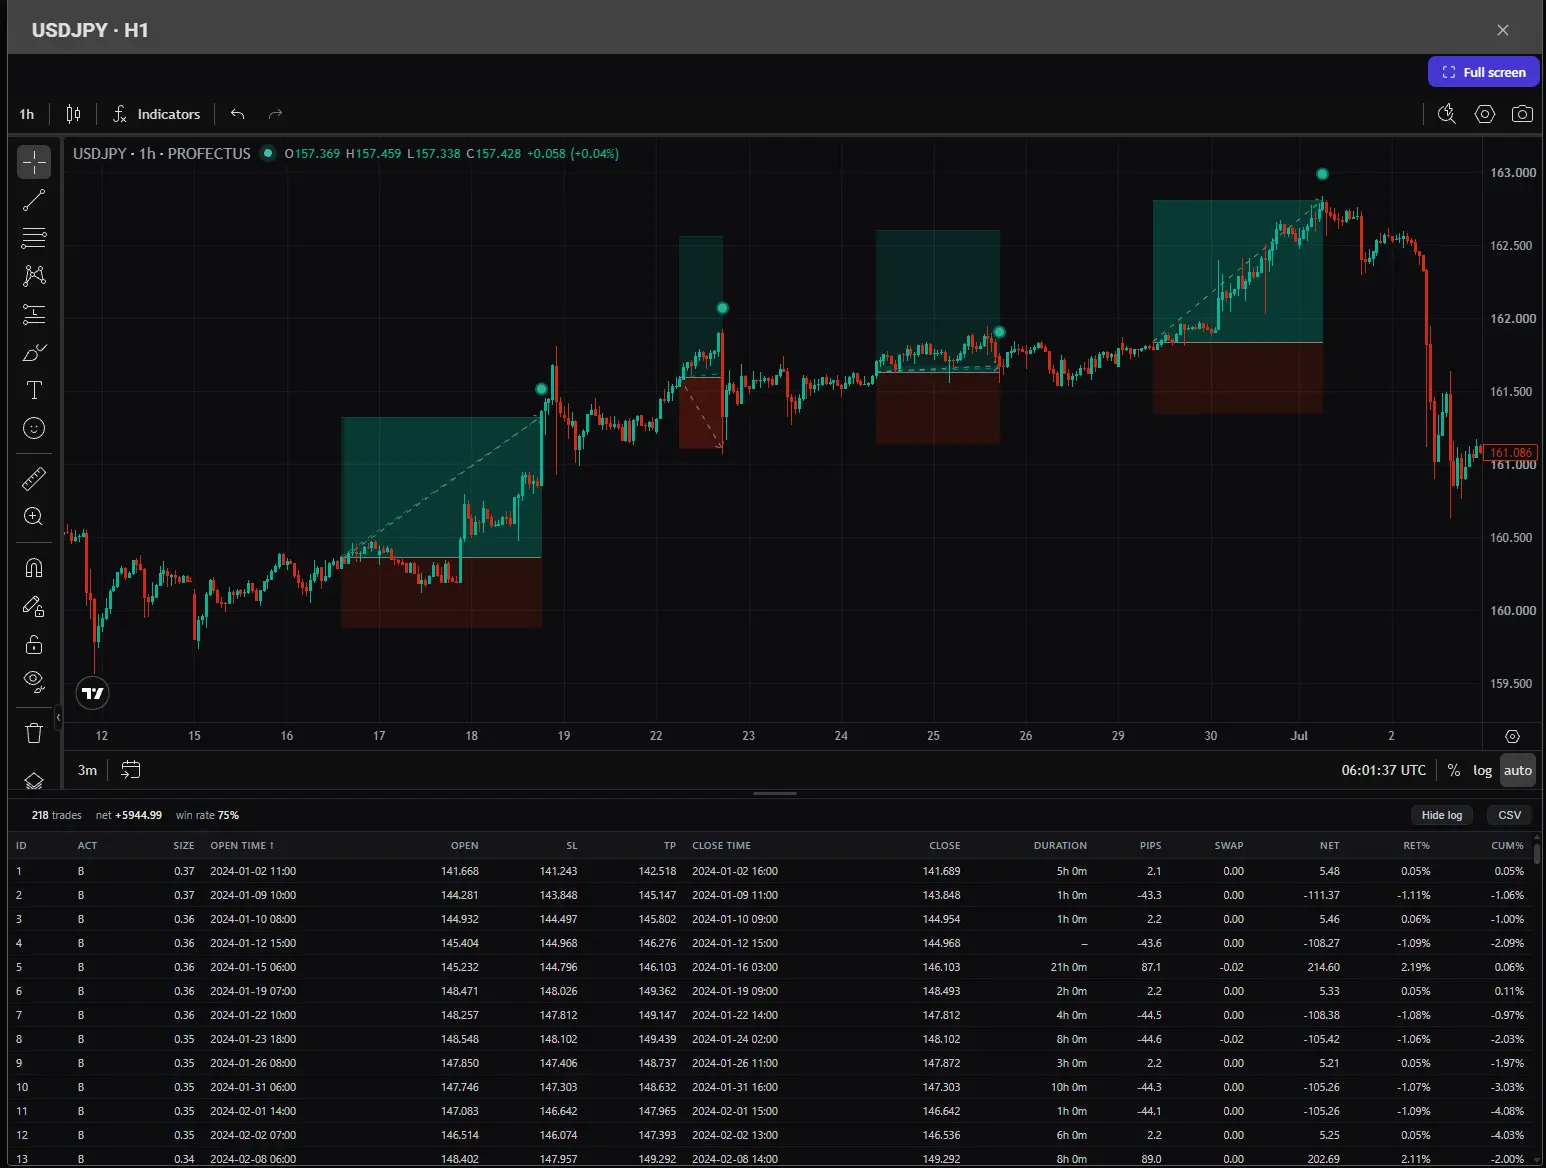Open quick search lightning icon

click(1447, 114)
